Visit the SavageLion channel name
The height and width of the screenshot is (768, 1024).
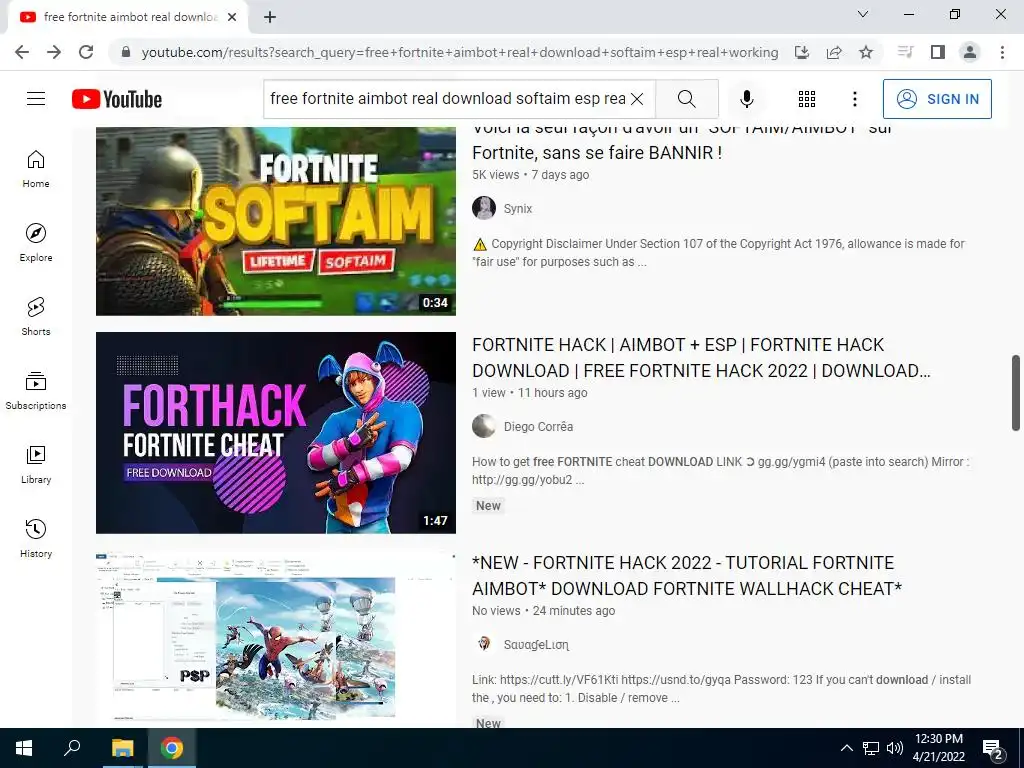536,645
